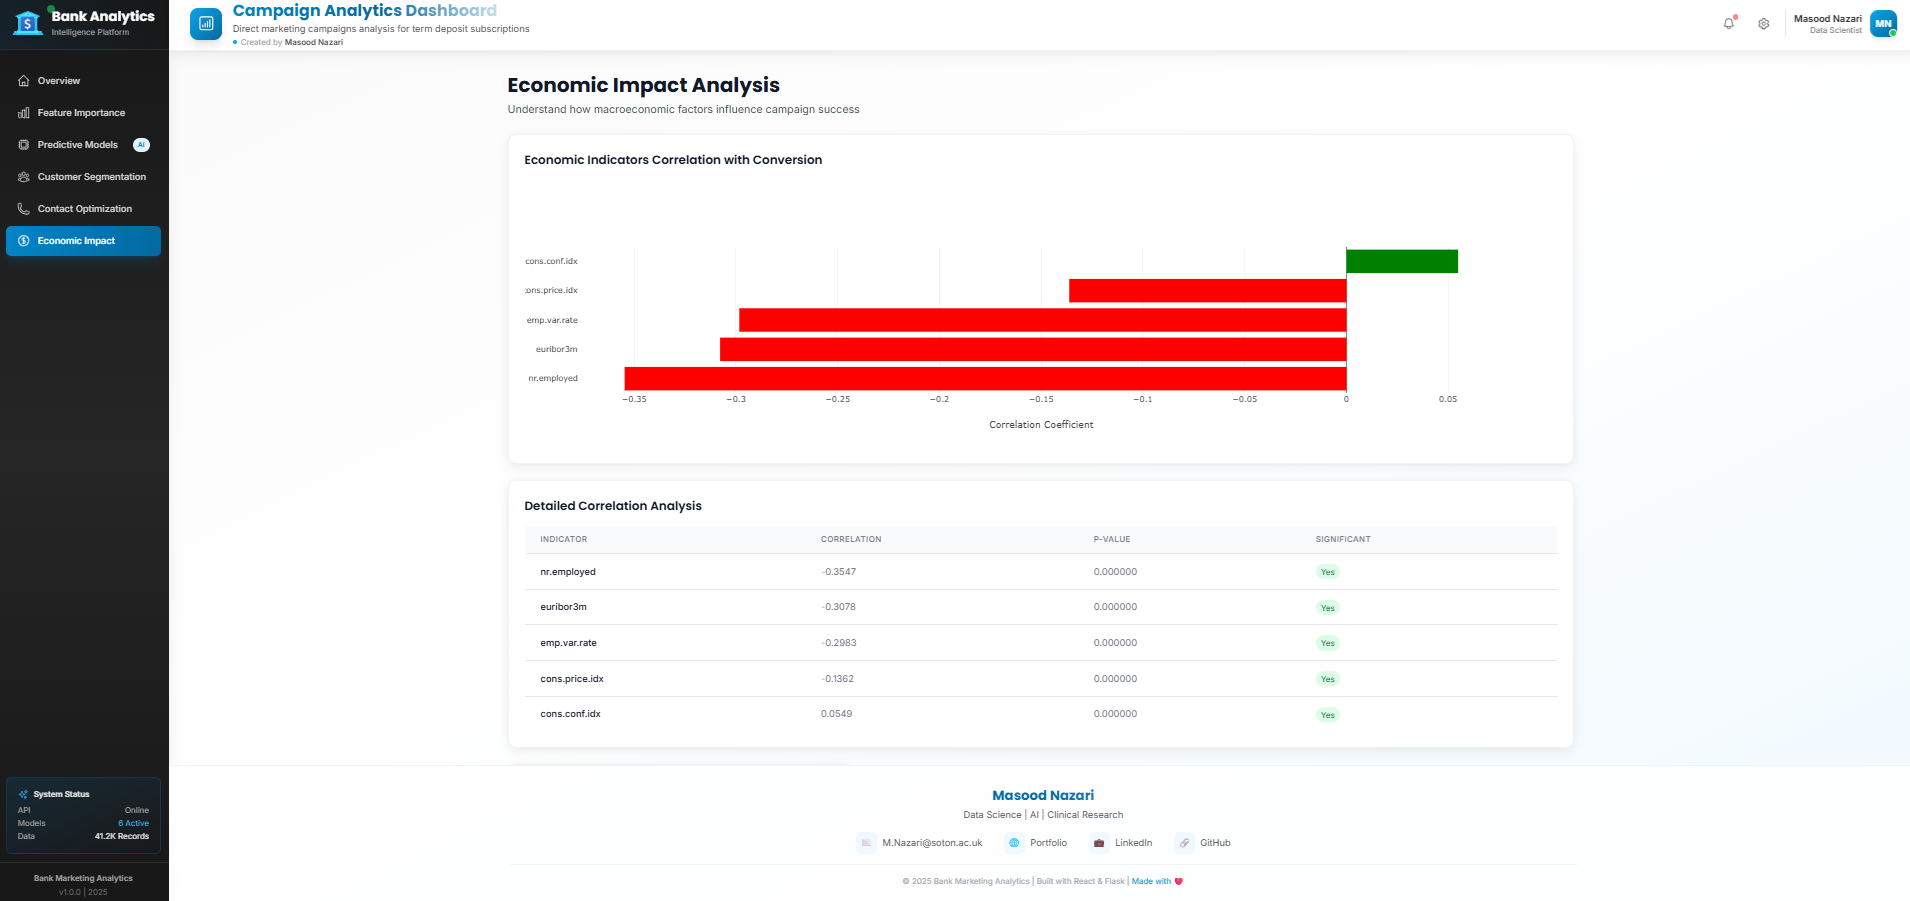1910x901 pixels.
Task: Navigate to Customer Segmentation in the sidebar
Action: click(x=90, y=177)
